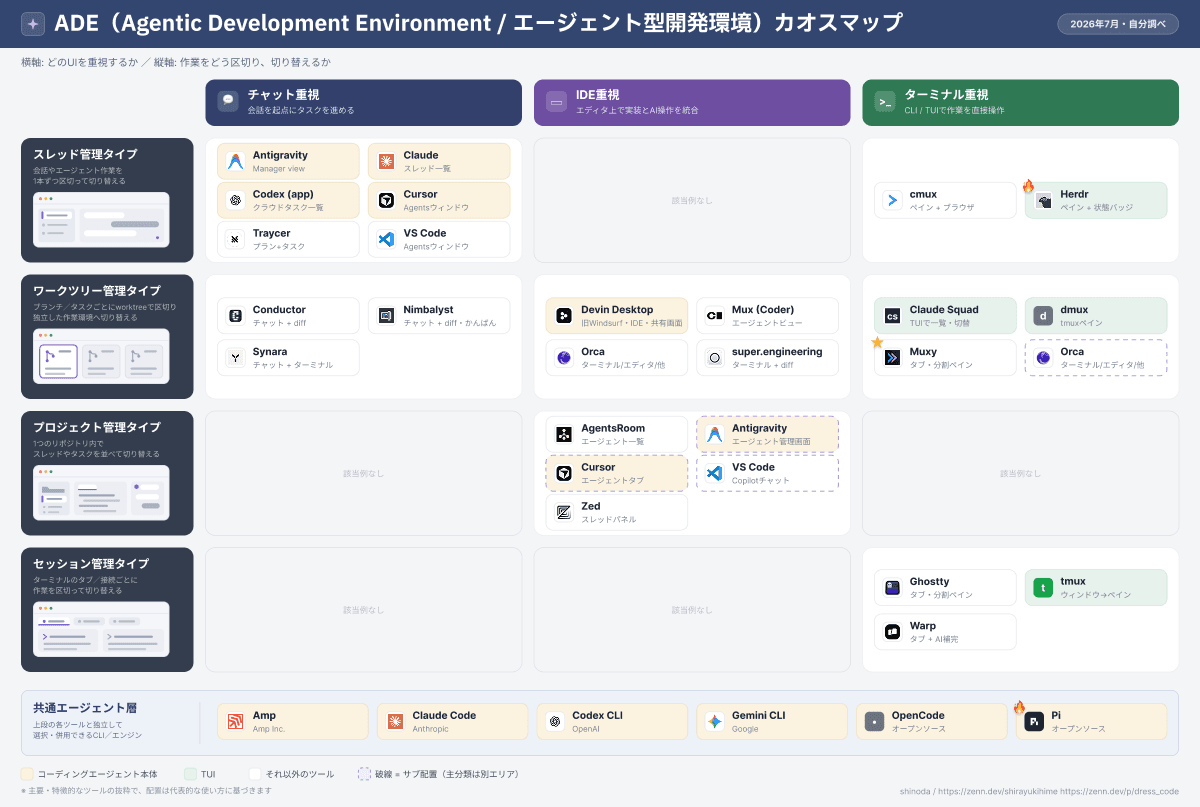Click the AgentsRoom icon
Screen dimensions: 1200x807
pos(564,434)
